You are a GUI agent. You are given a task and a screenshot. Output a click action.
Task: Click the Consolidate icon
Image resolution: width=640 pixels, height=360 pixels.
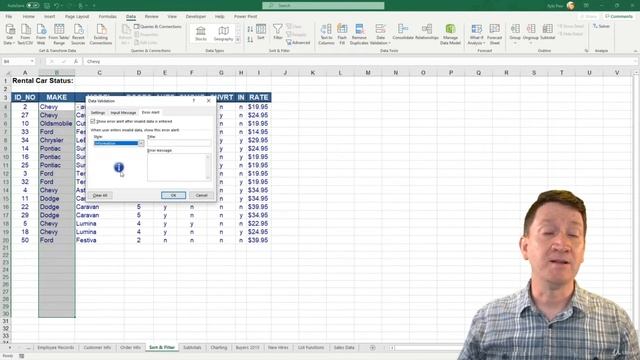tap(403, 32)
